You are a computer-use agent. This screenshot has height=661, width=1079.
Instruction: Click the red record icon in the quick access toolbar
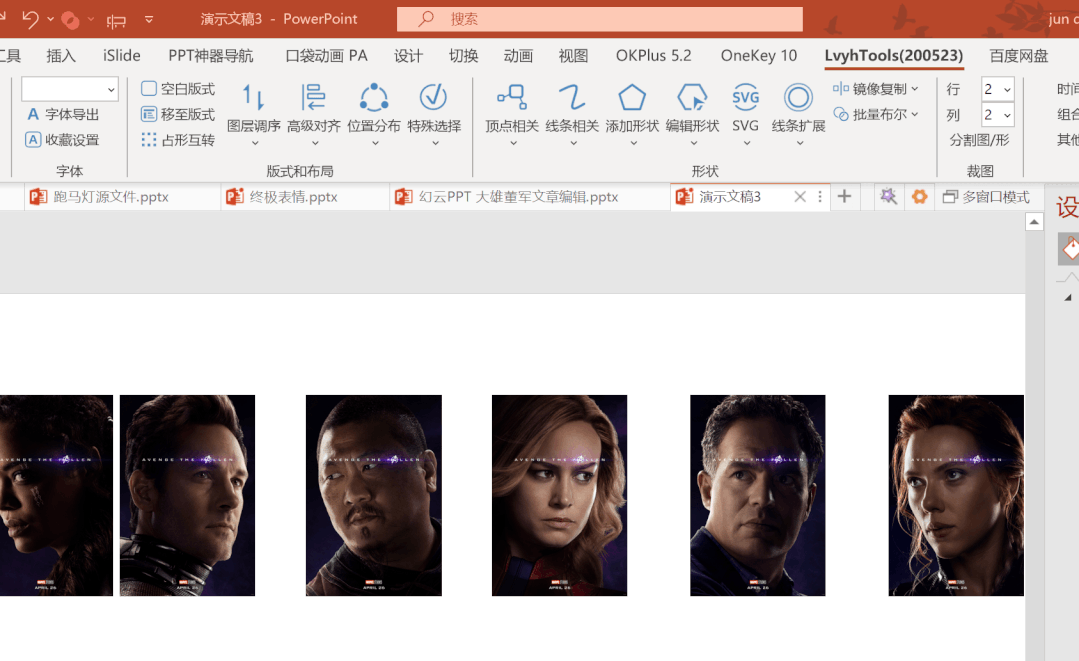coord(70,20)
